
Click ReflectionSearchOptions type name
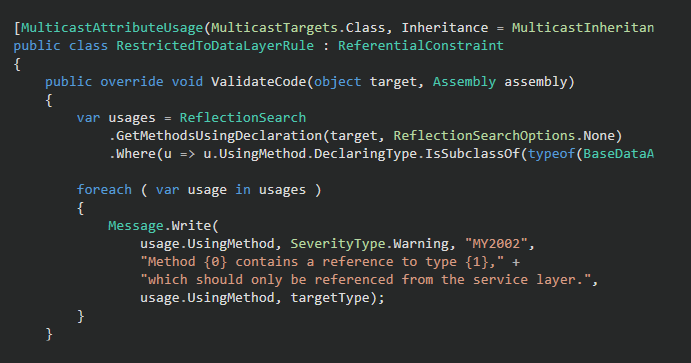pos(484,136)
